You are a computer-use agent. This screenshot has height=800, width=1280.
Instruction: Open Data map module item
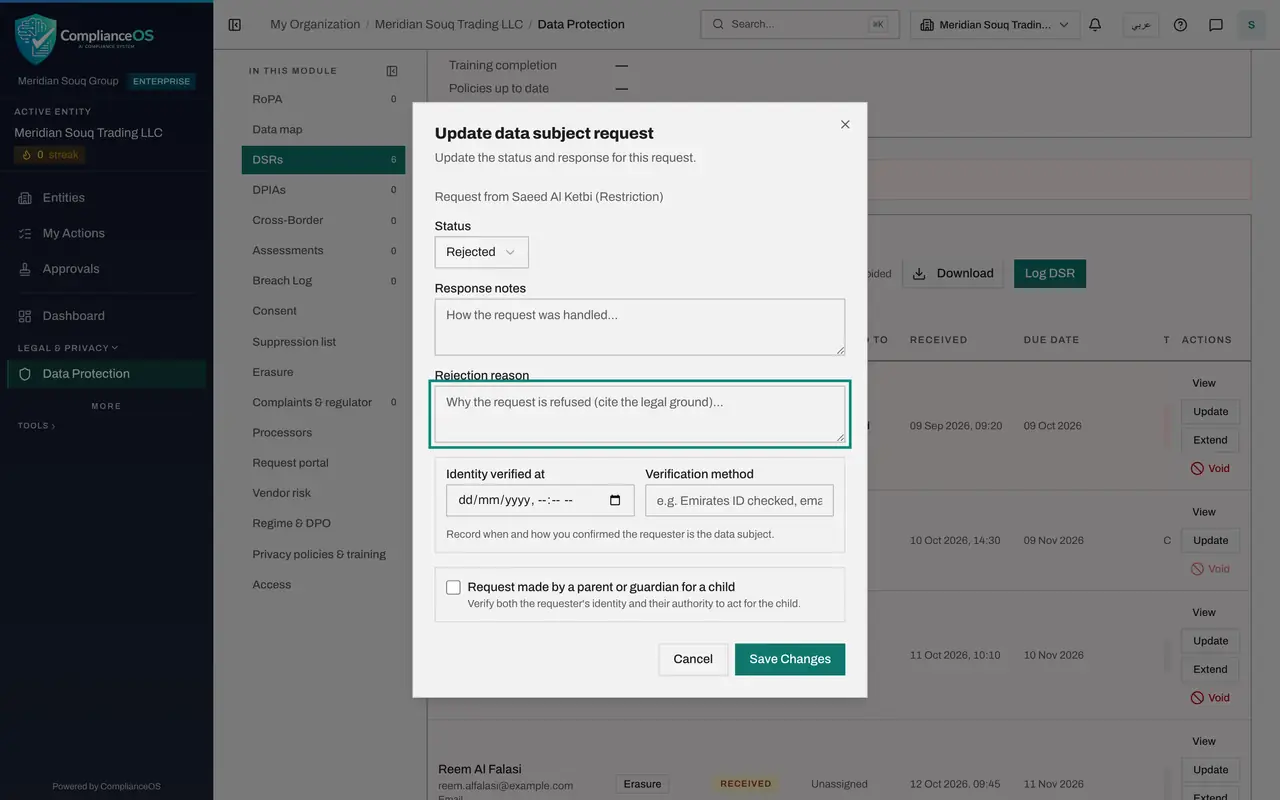coord(323,130)
